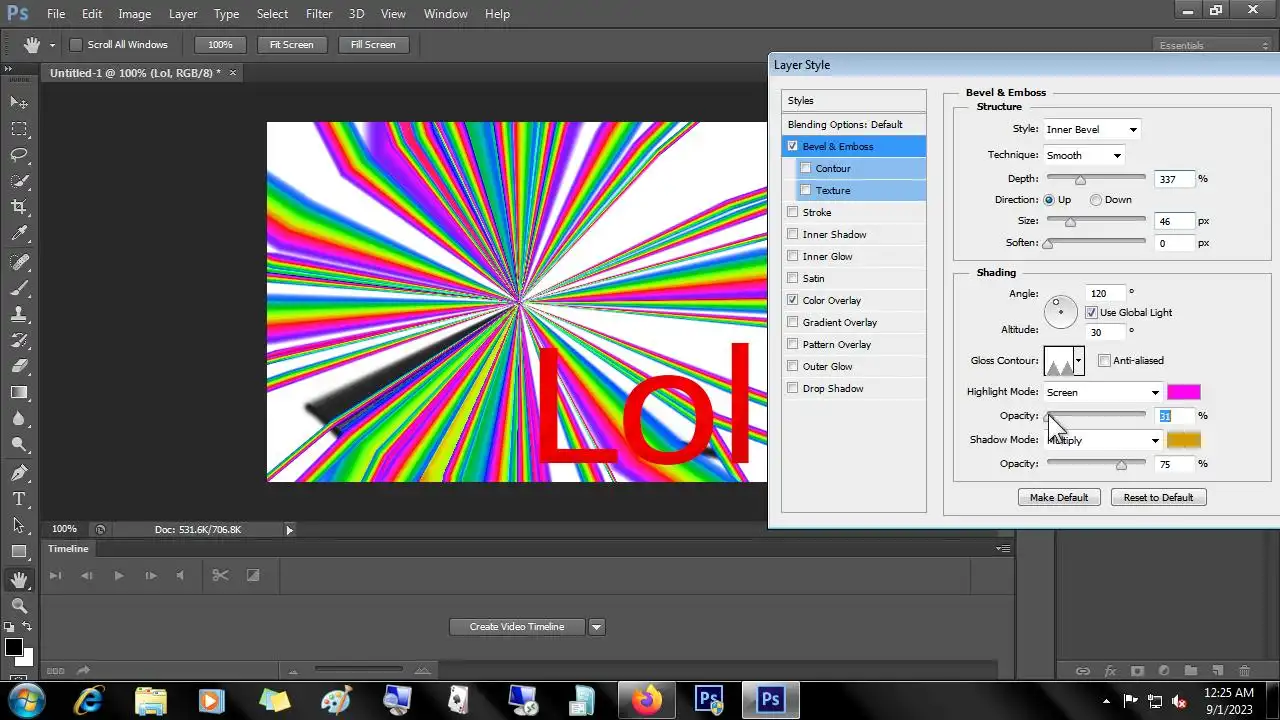Open Firefox from the taskbar
Viewport: 1280px width, 720px height.
click(x=646, y=700)
